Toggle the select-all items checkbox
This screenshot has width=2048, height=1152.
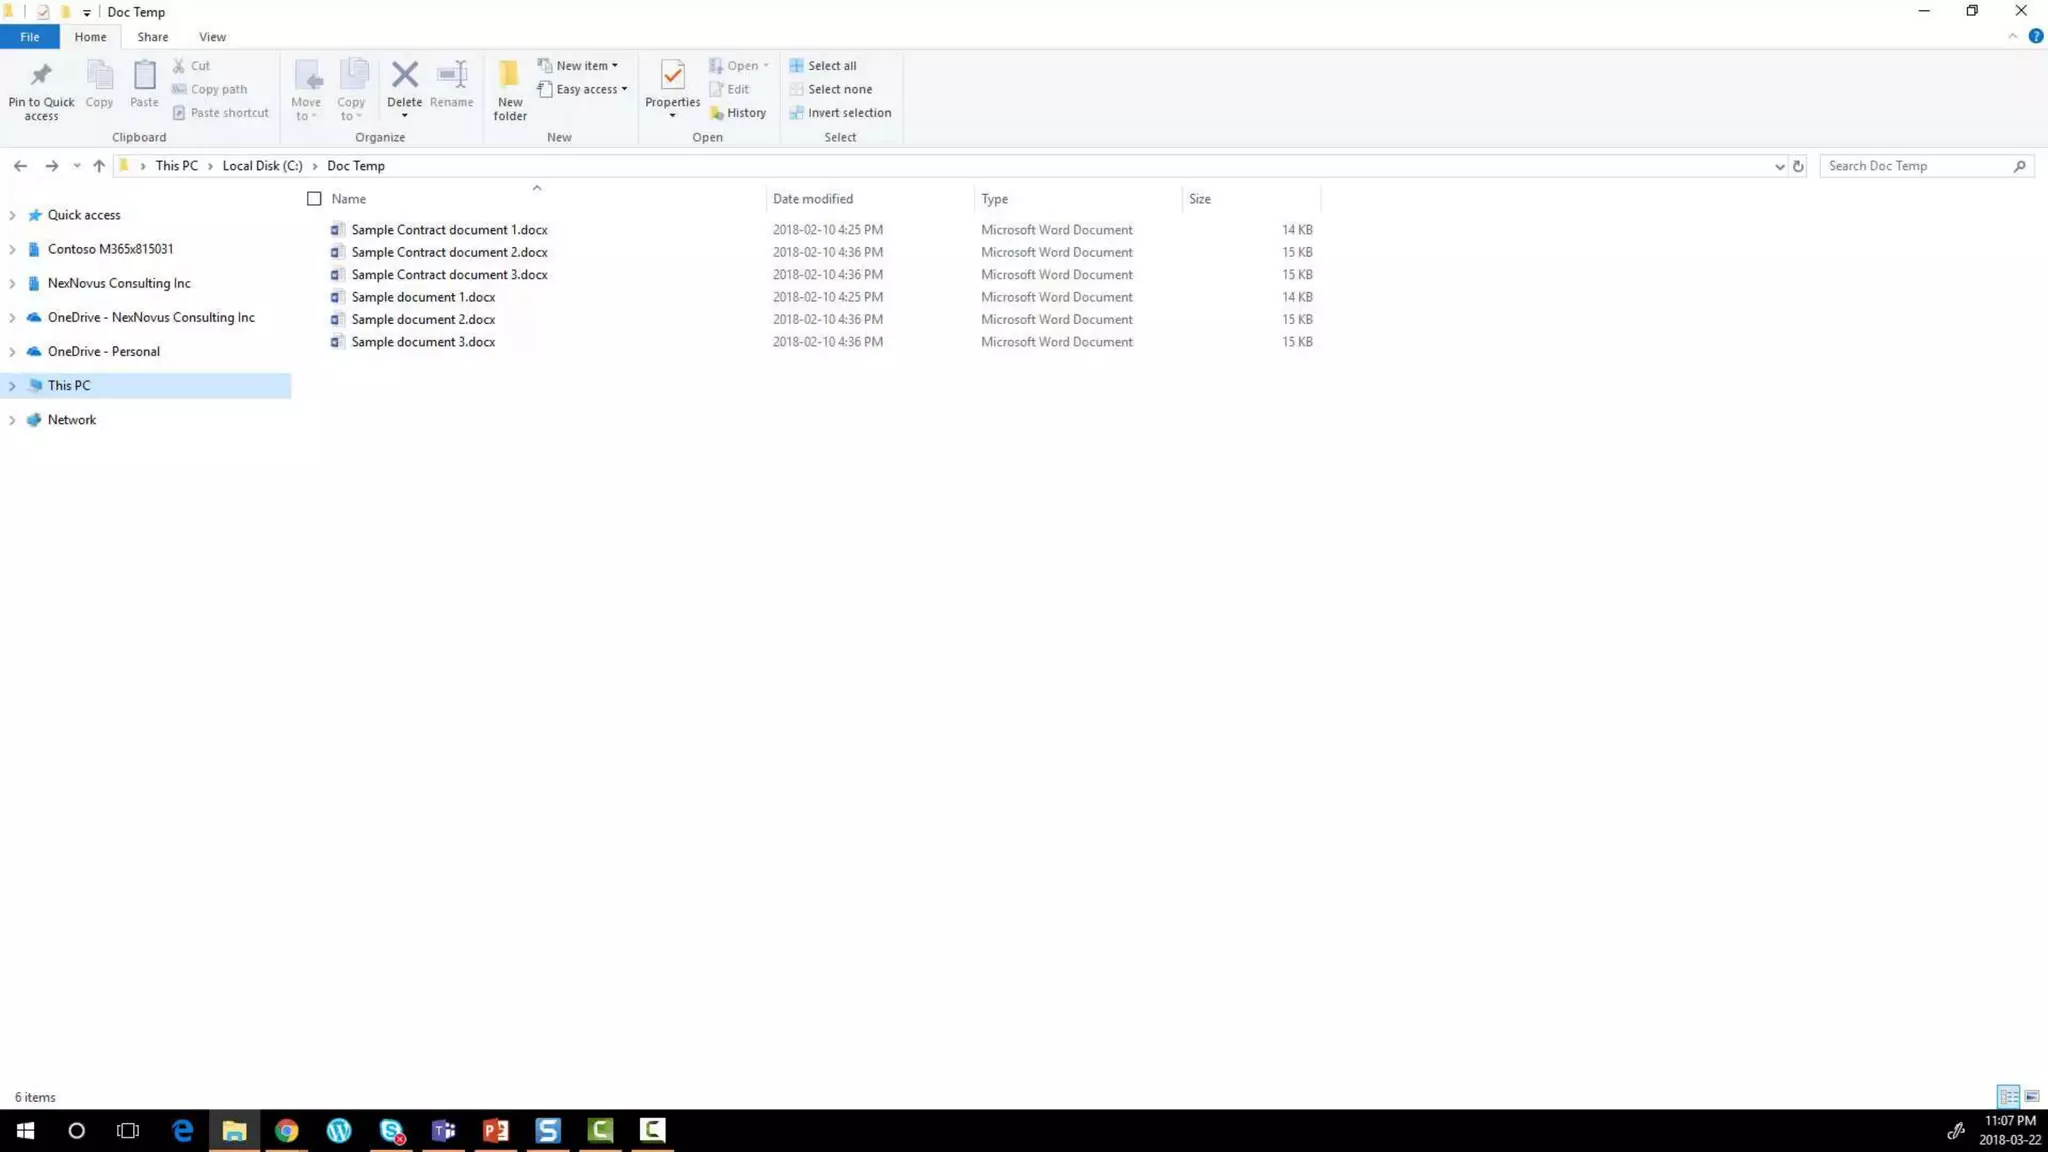pos(314,199)
